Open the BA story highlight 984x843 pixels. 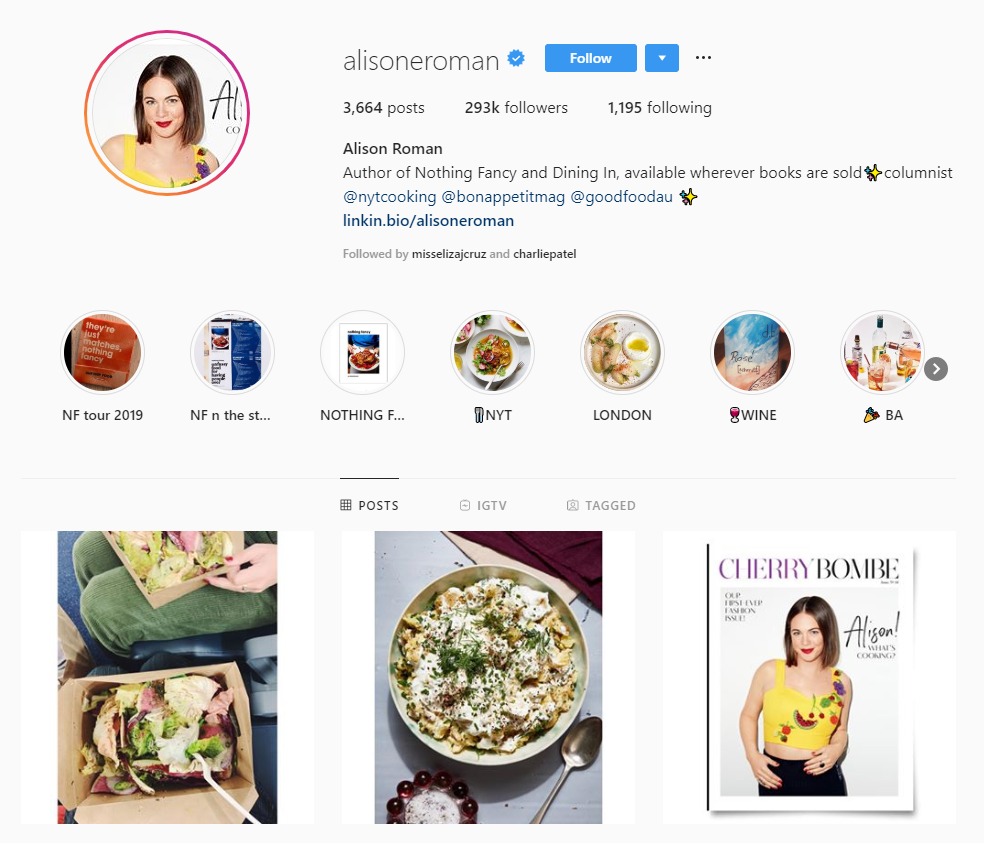pyautogui.click(x=882, y=353)
